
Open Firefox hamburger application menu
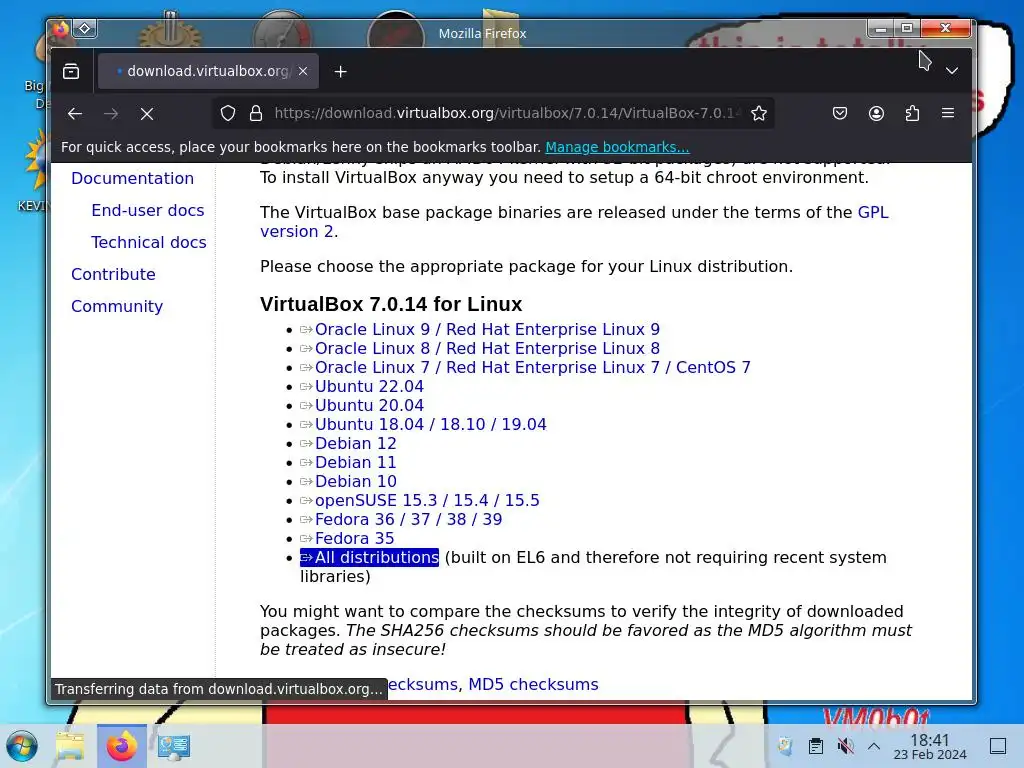point(948,113)
